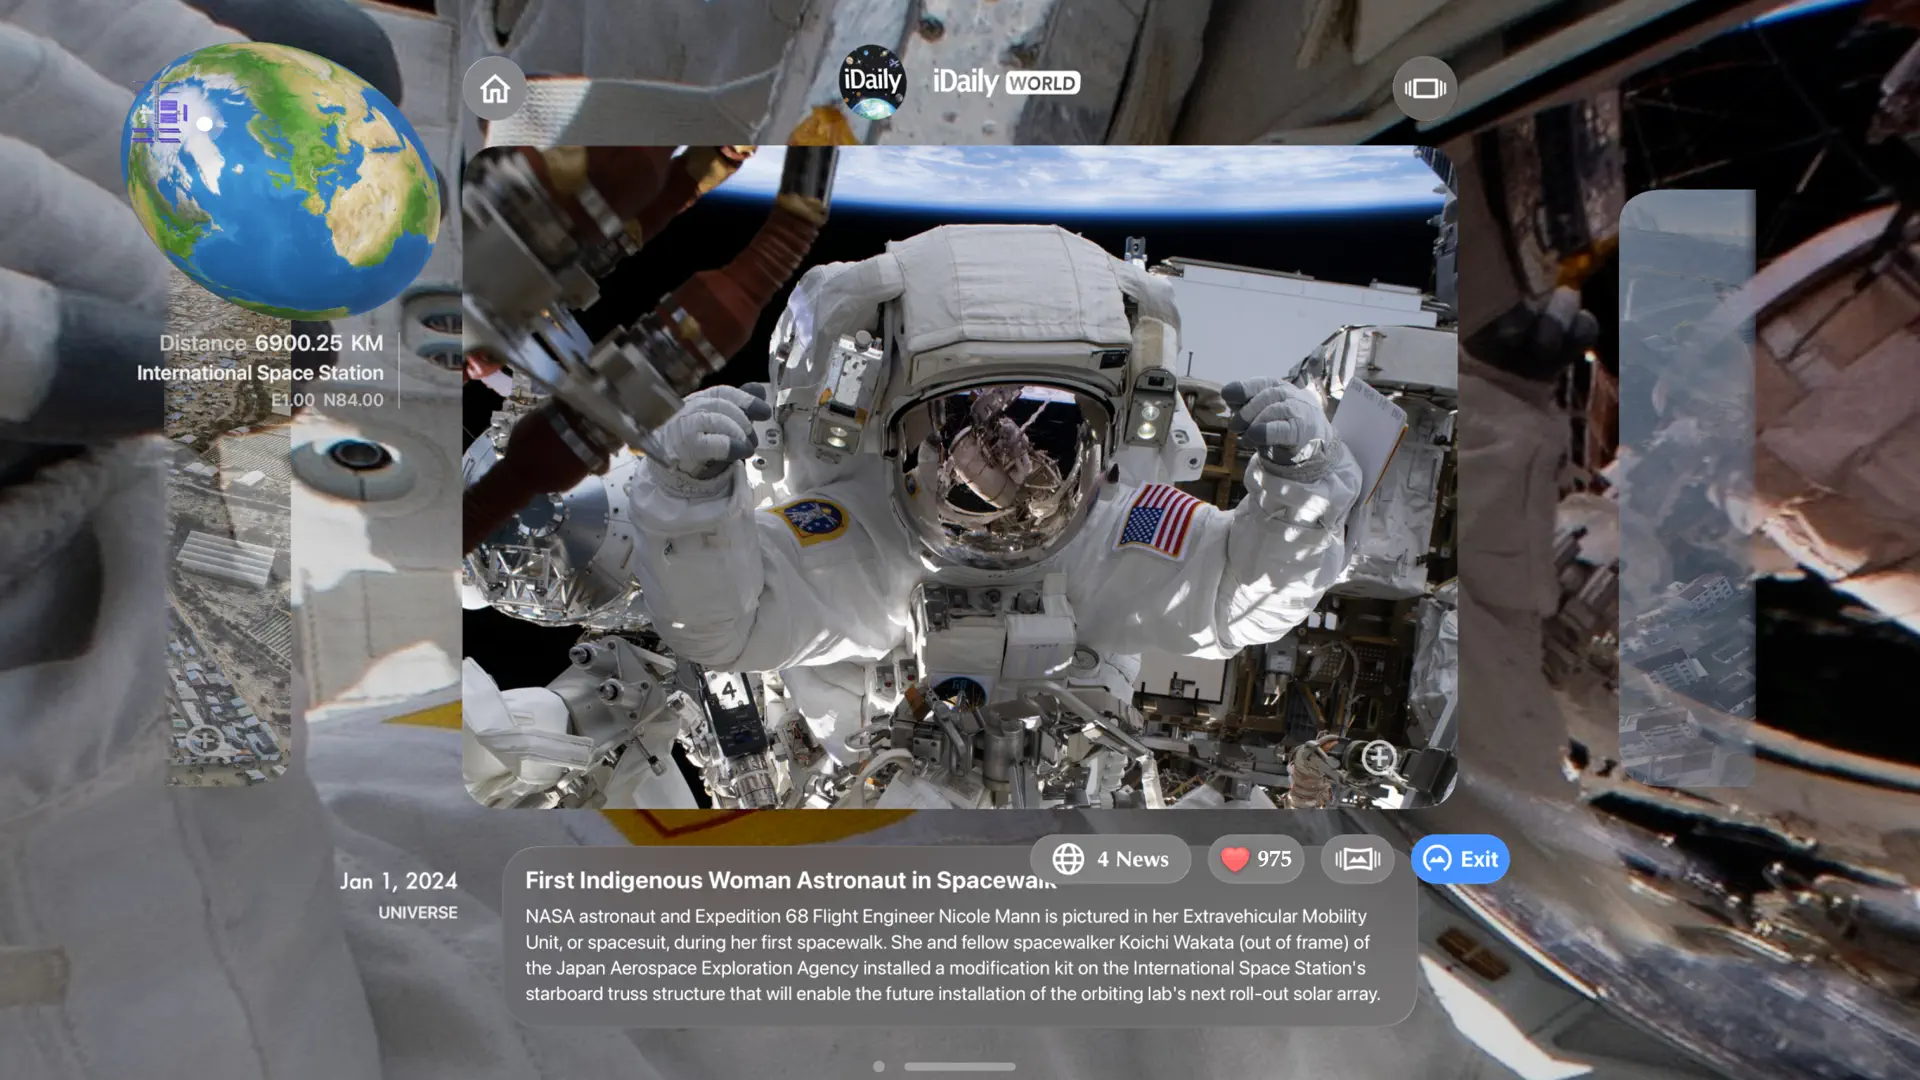The image size is (1920, 1080).
Task: Click the immersive view icon top right
Action: 1424,88
